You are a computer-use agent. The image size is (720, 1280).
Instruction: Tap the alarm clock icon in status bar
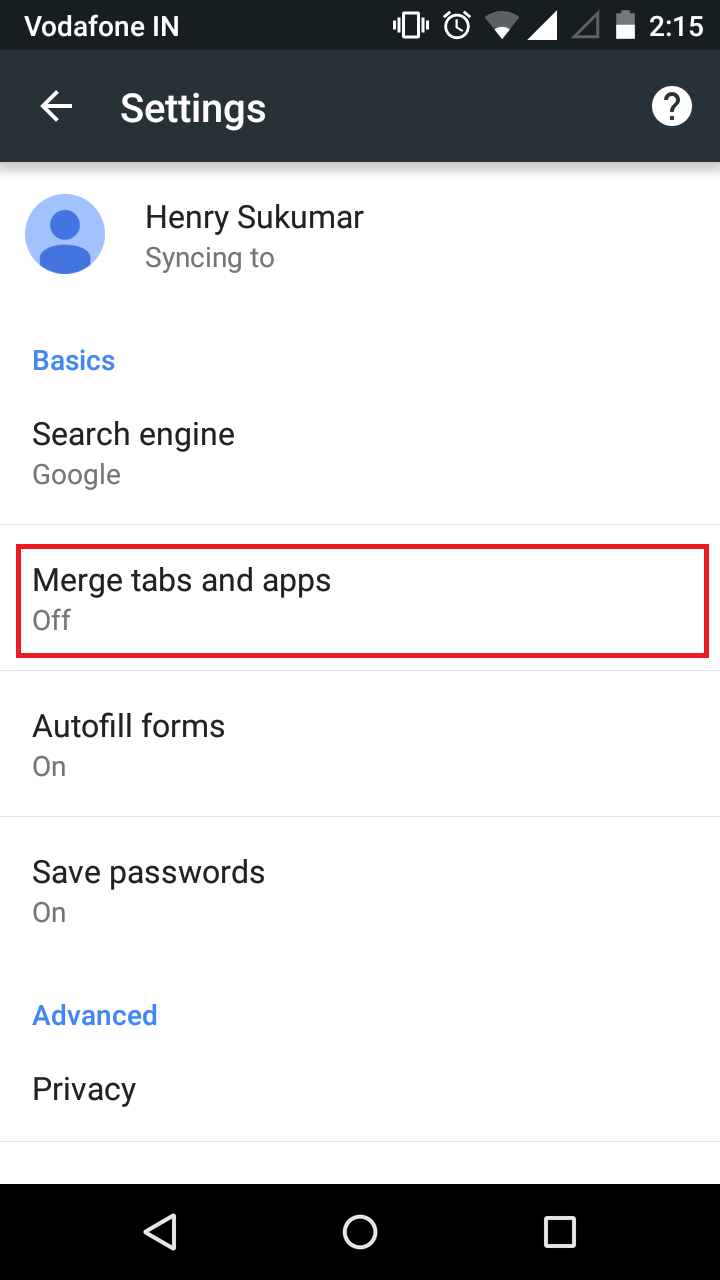point(455,25)
